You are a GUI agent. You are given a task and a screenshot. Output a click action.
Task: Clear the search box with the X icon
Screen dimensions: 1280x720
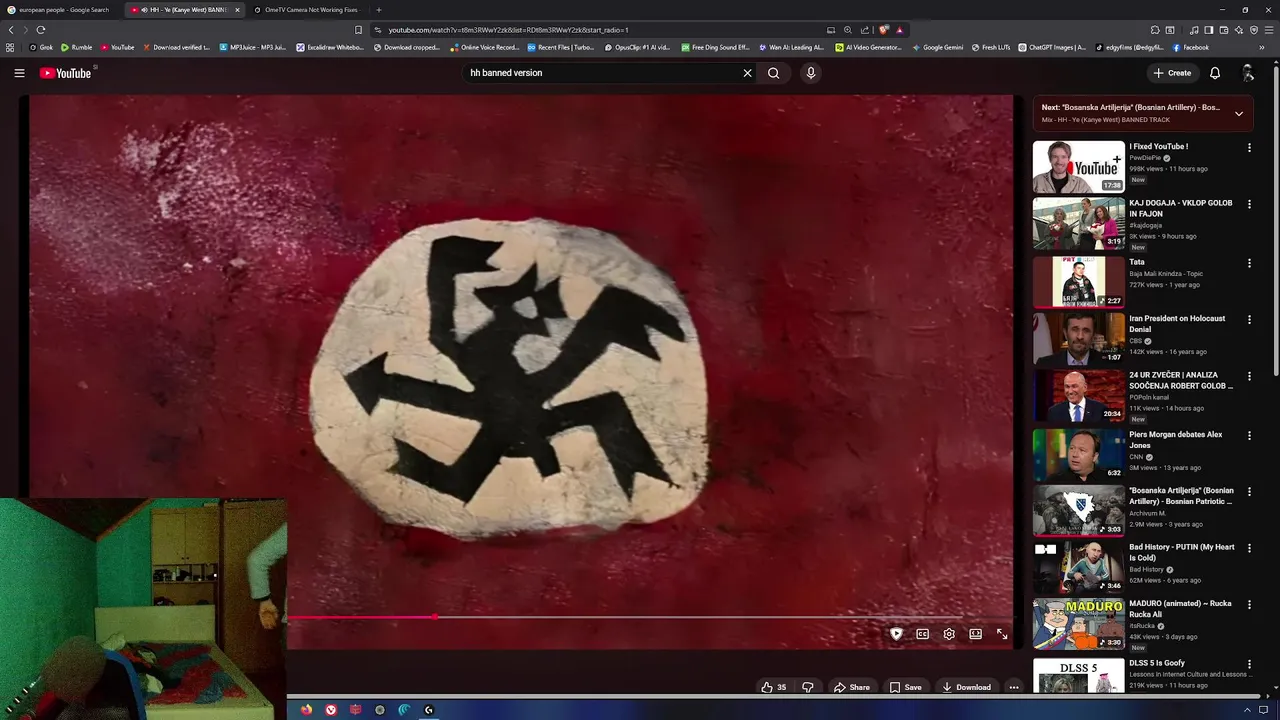[747, 73]
